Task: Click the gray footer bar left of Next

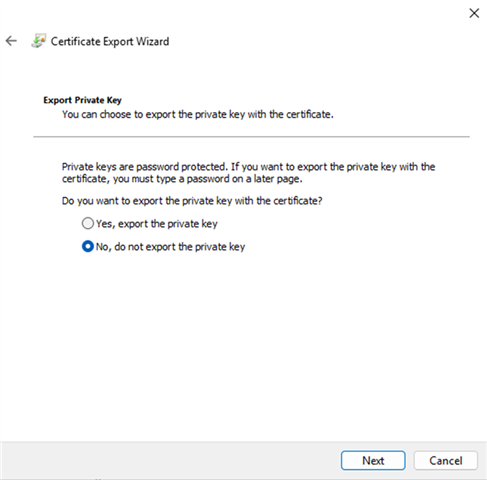Action: pyautogui.click(x=170, y=460)
